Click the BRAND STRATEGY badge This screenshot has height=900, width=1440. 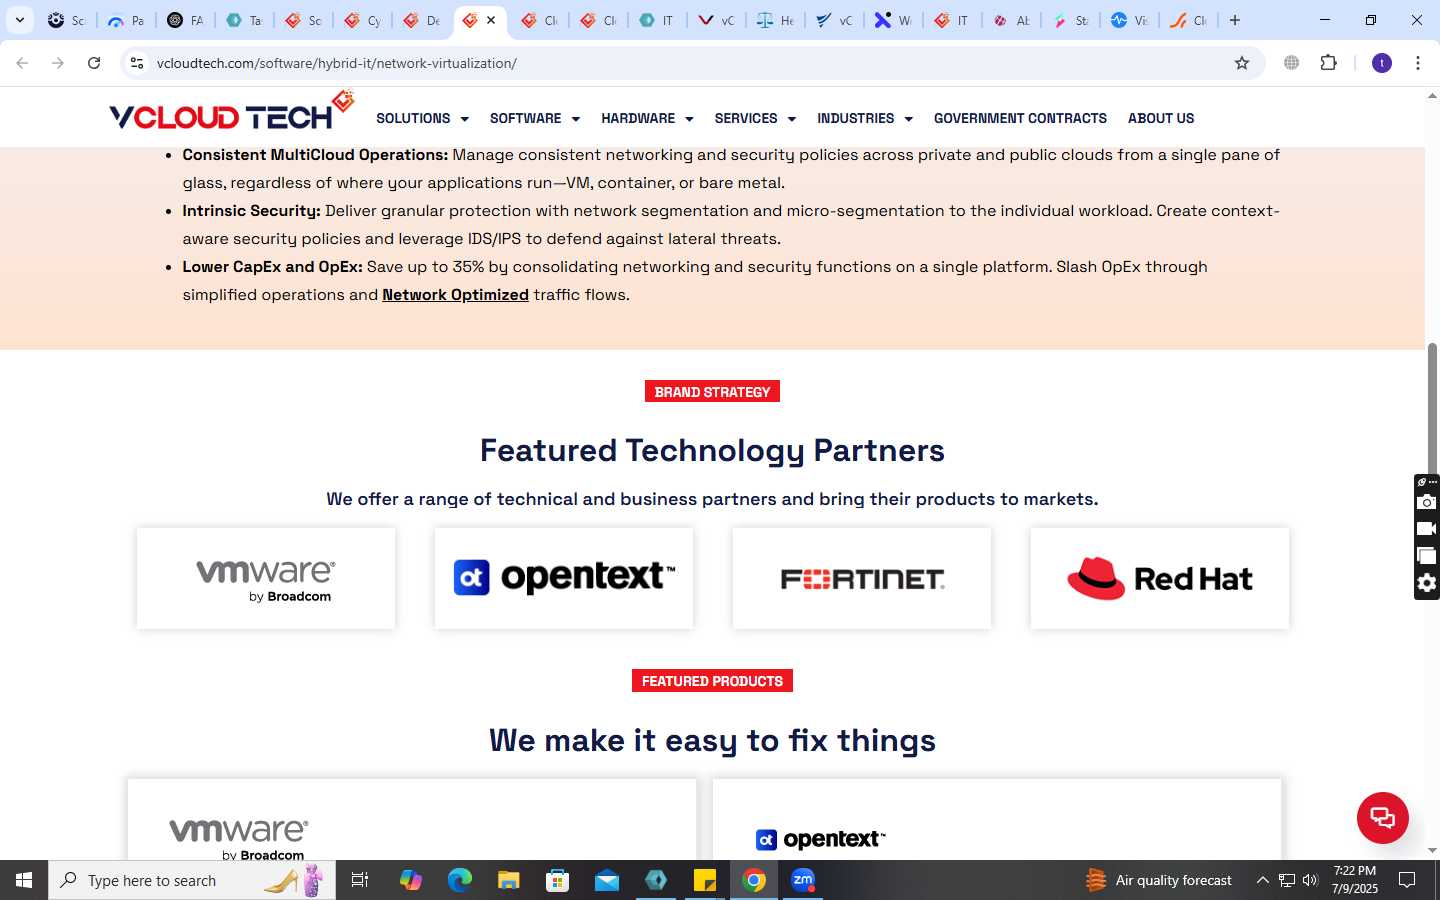tap(712, 392)
